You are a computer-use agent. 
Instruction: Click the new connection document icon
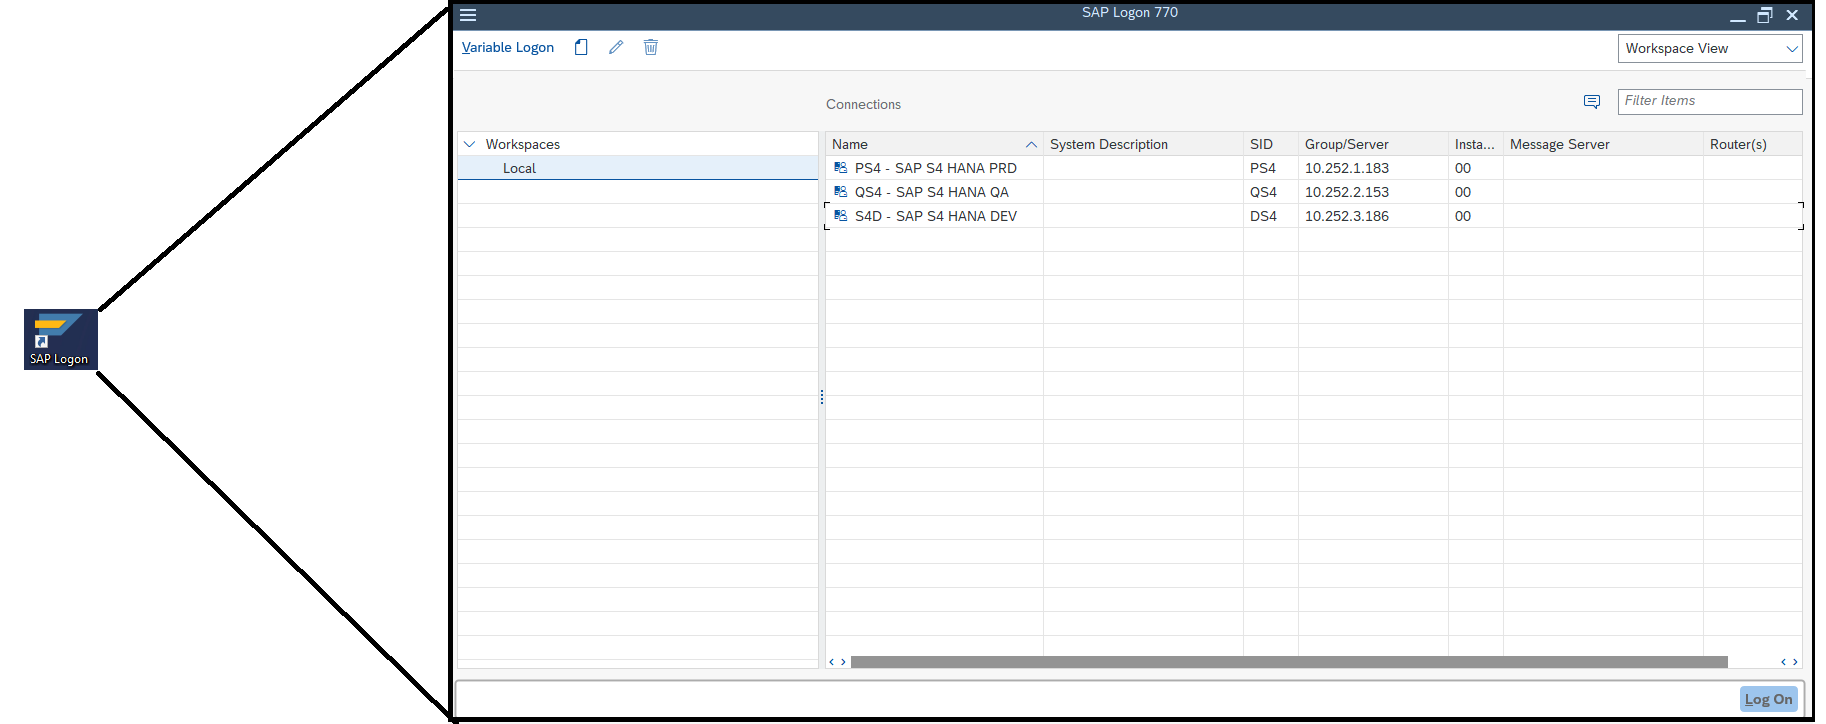[581, 47]
